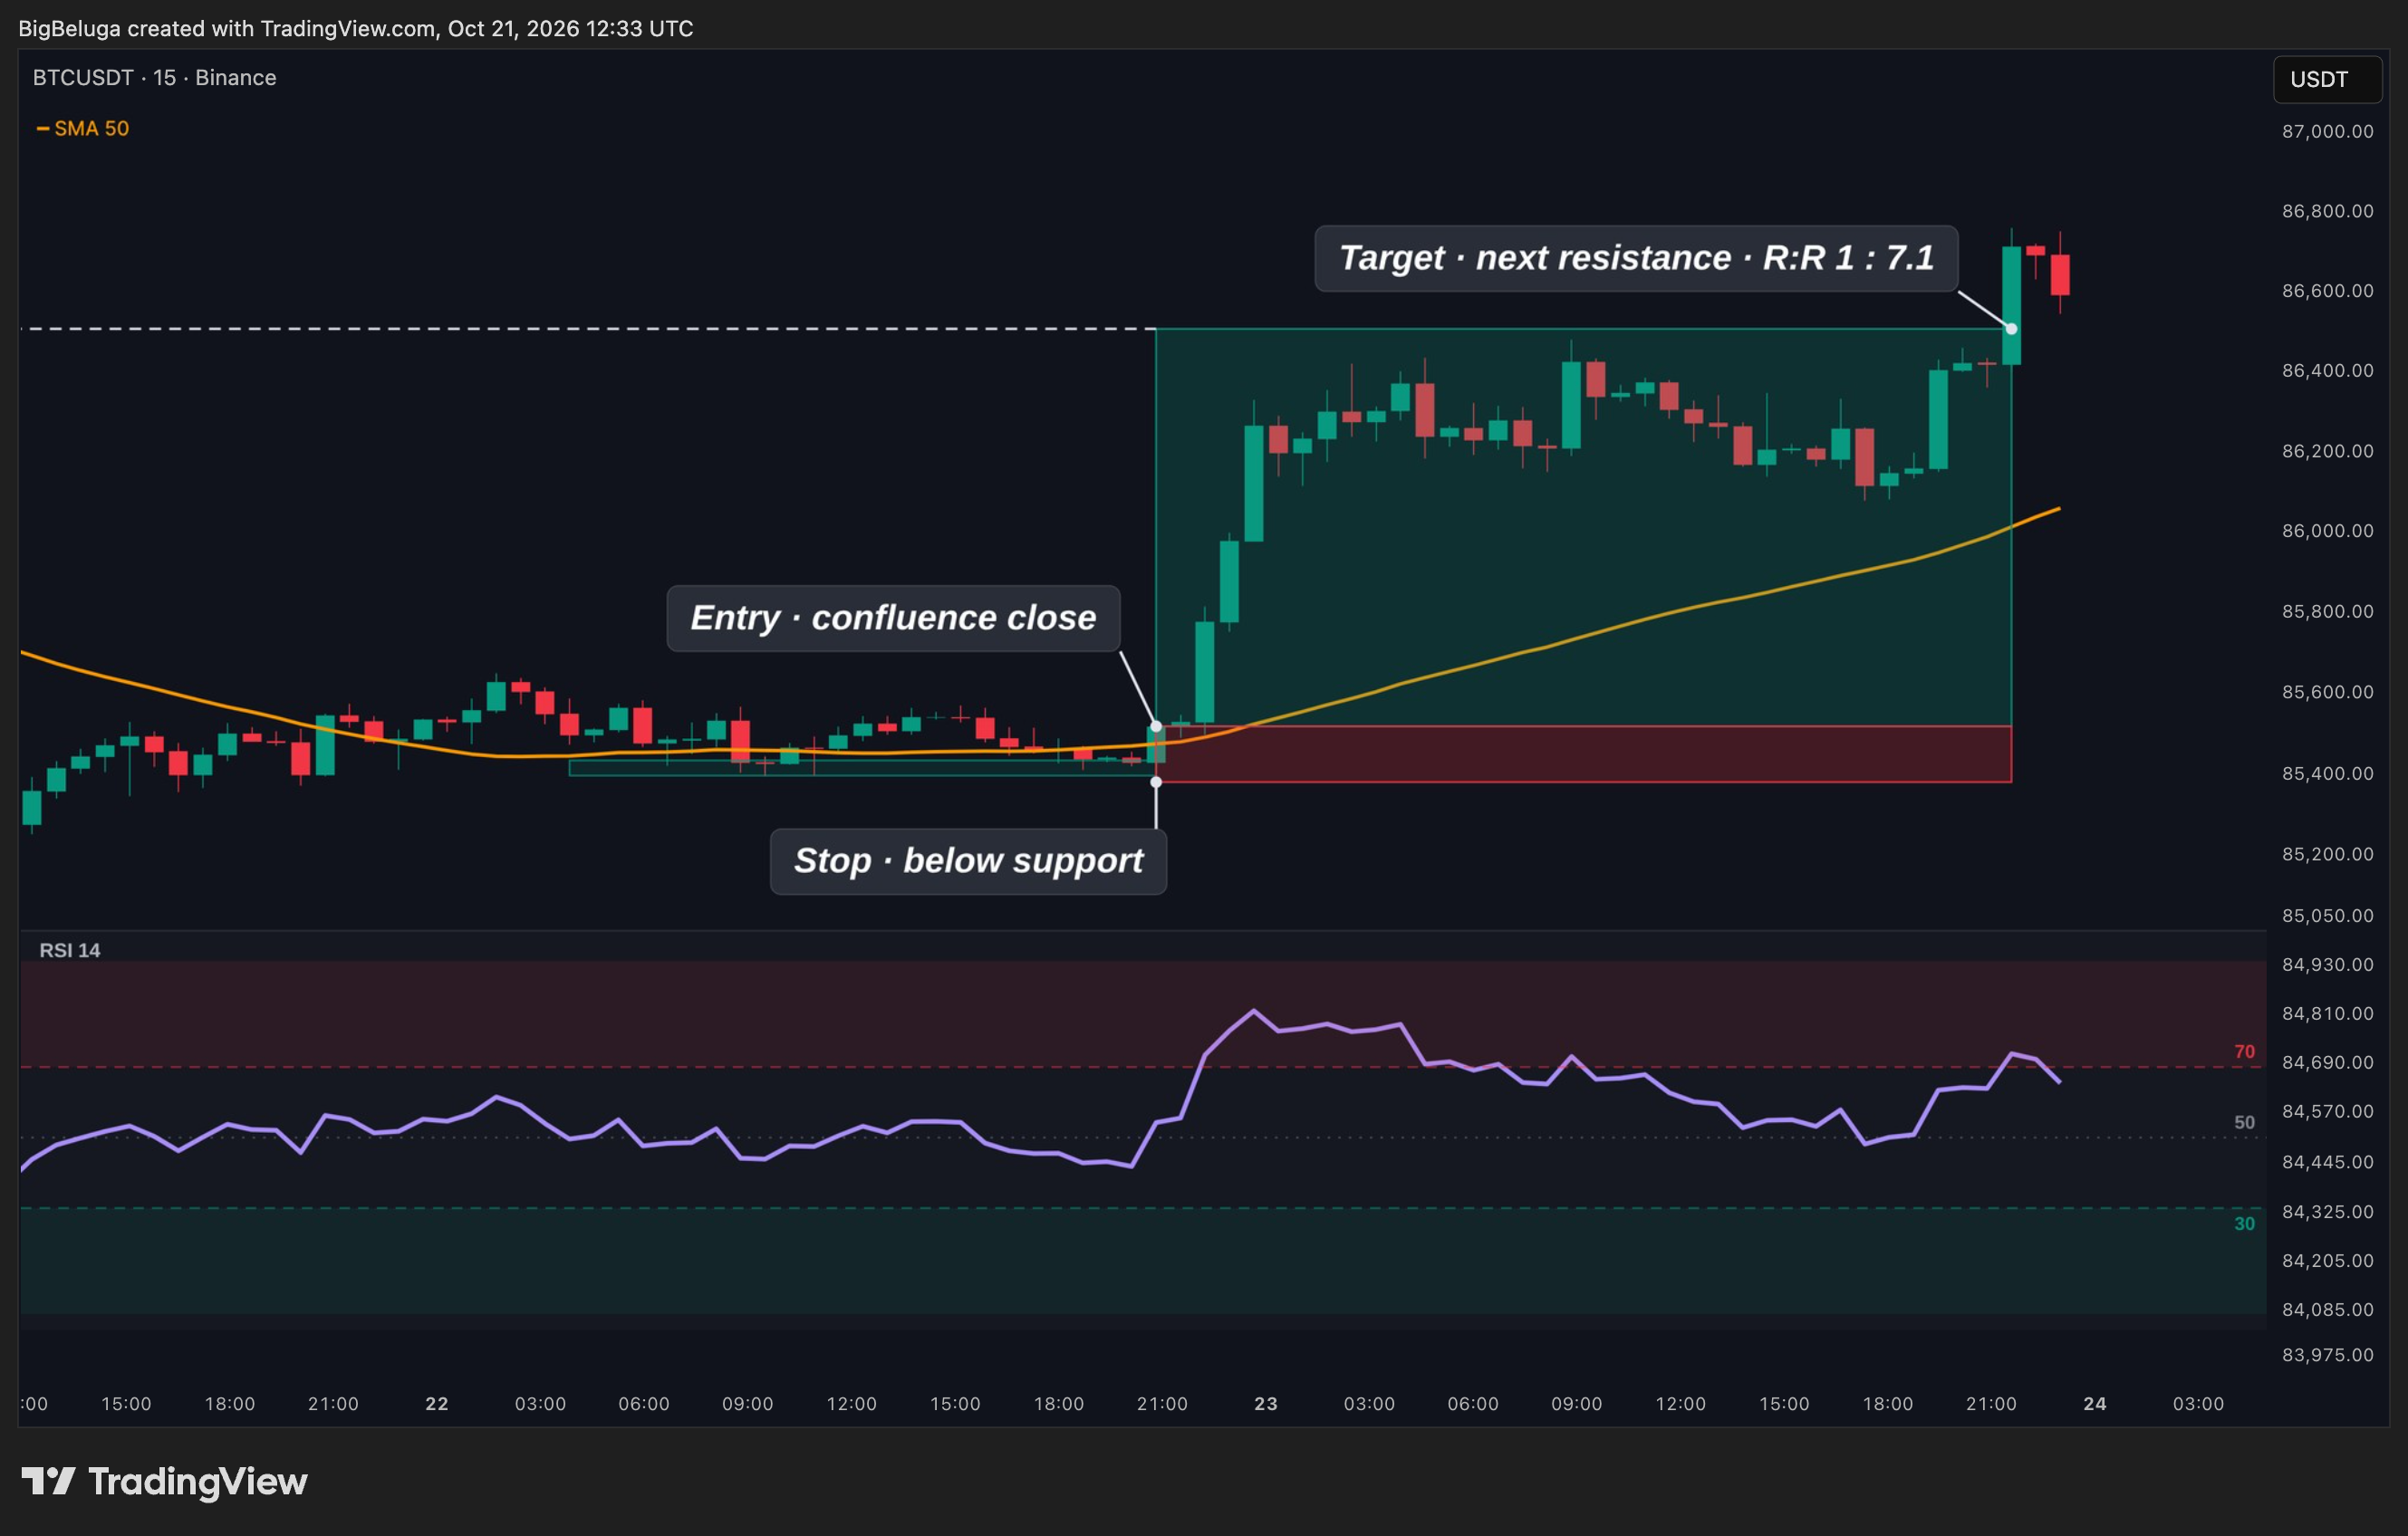Click the 84,690.00 axis label
This screenshot has height=1536, width=2408.
[x=2327, y=1063]
